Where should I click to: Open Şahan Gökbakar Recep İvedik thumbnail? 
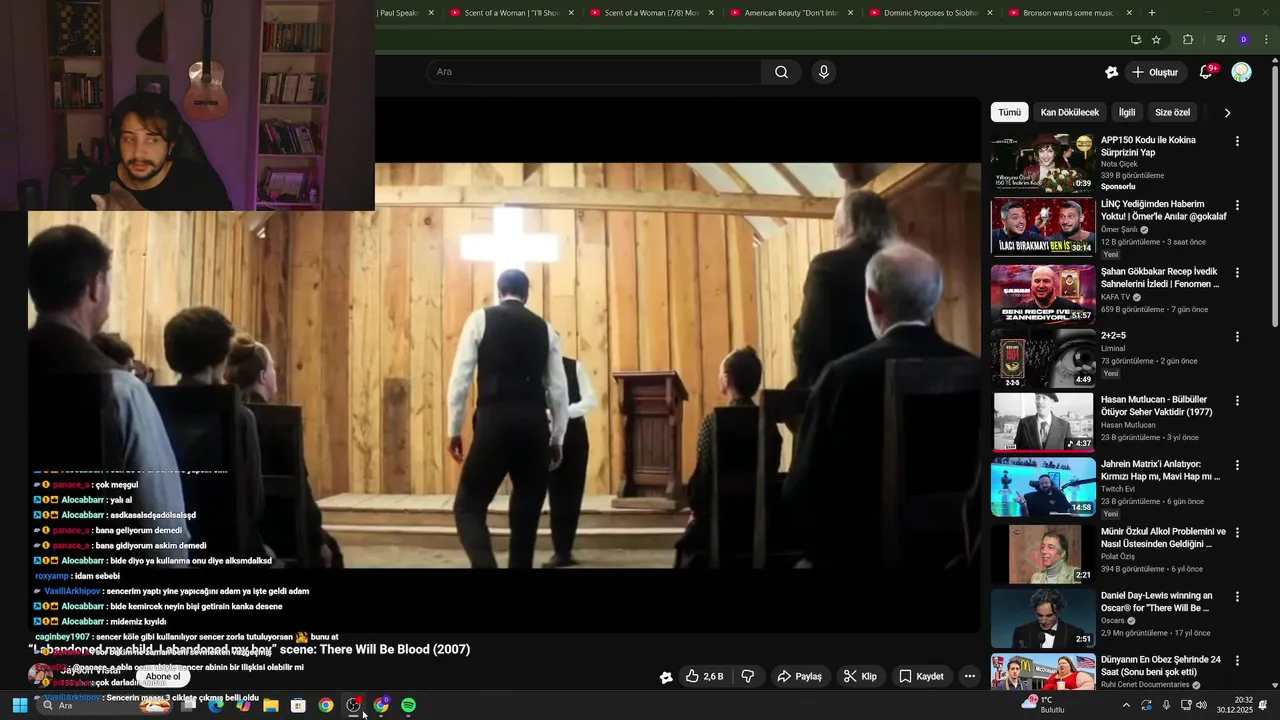pos(1042,294)
